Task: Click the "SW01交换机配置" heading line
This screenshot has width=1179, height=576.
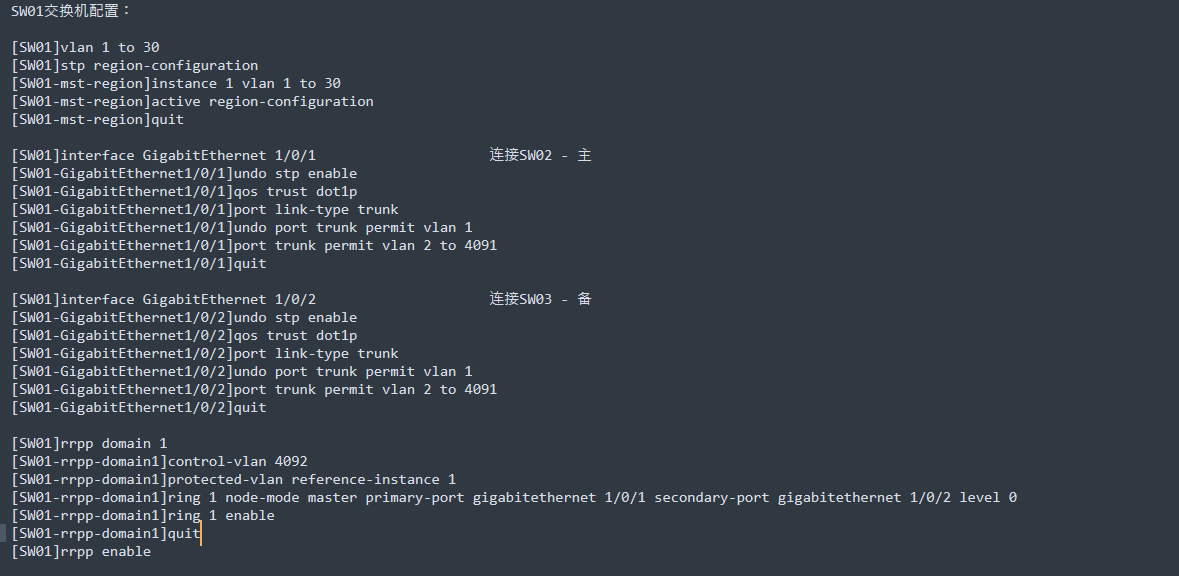Action: coord(71,11)
